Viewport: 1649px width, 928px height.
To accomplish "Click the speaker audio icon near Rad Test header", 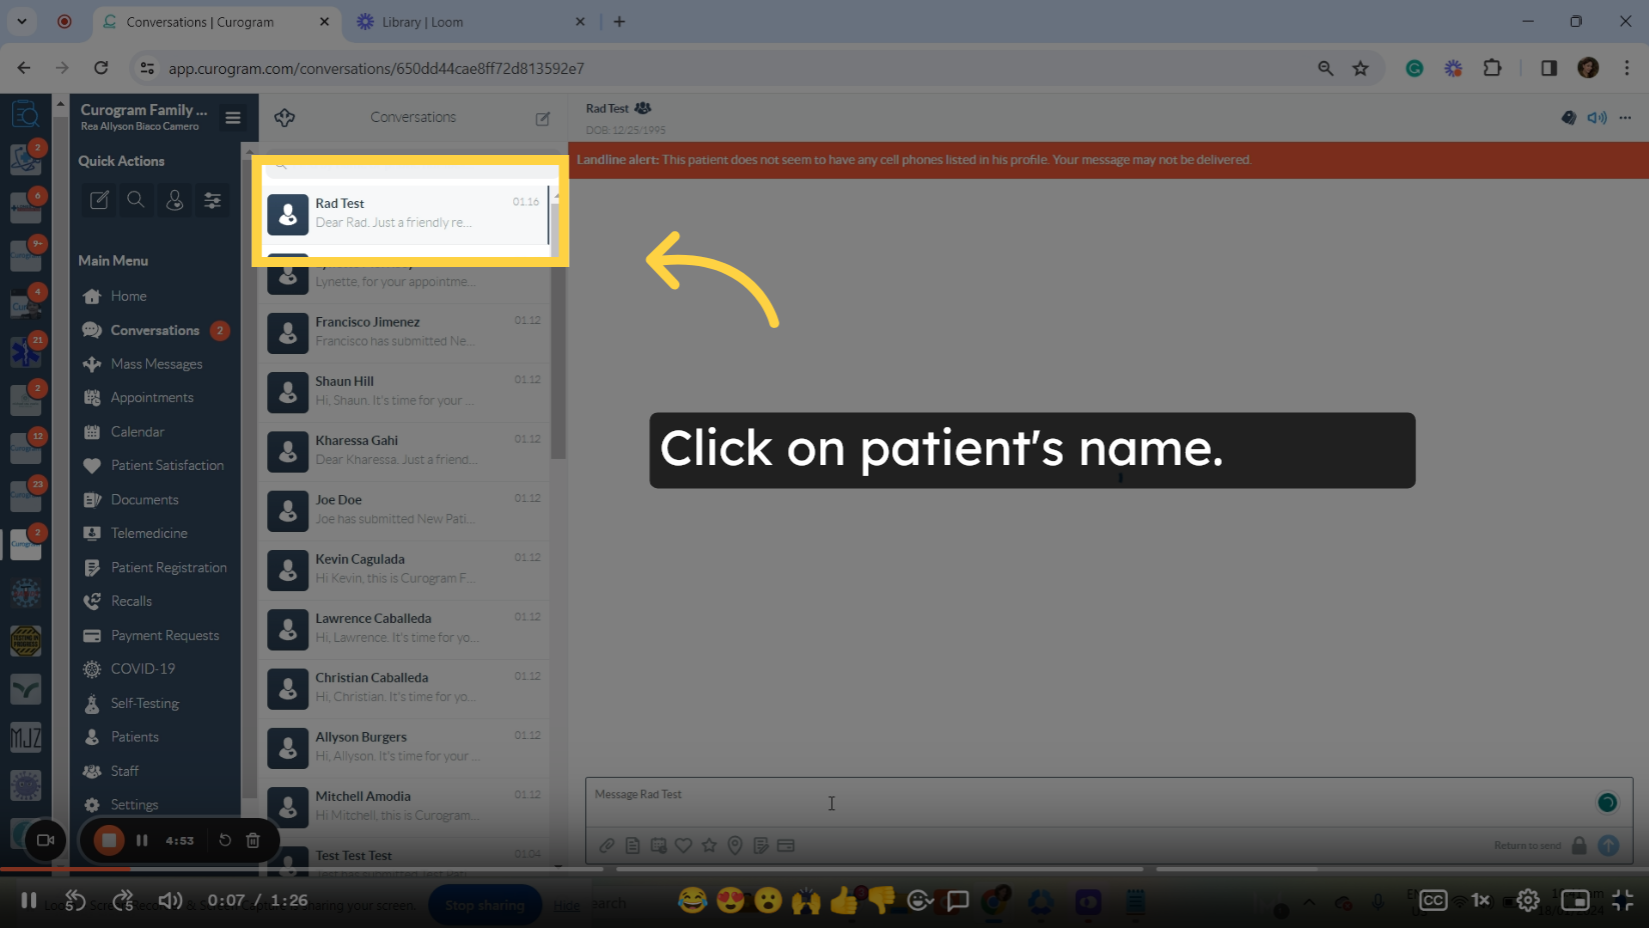I will pyautogui.click(x=1596, y=117).
